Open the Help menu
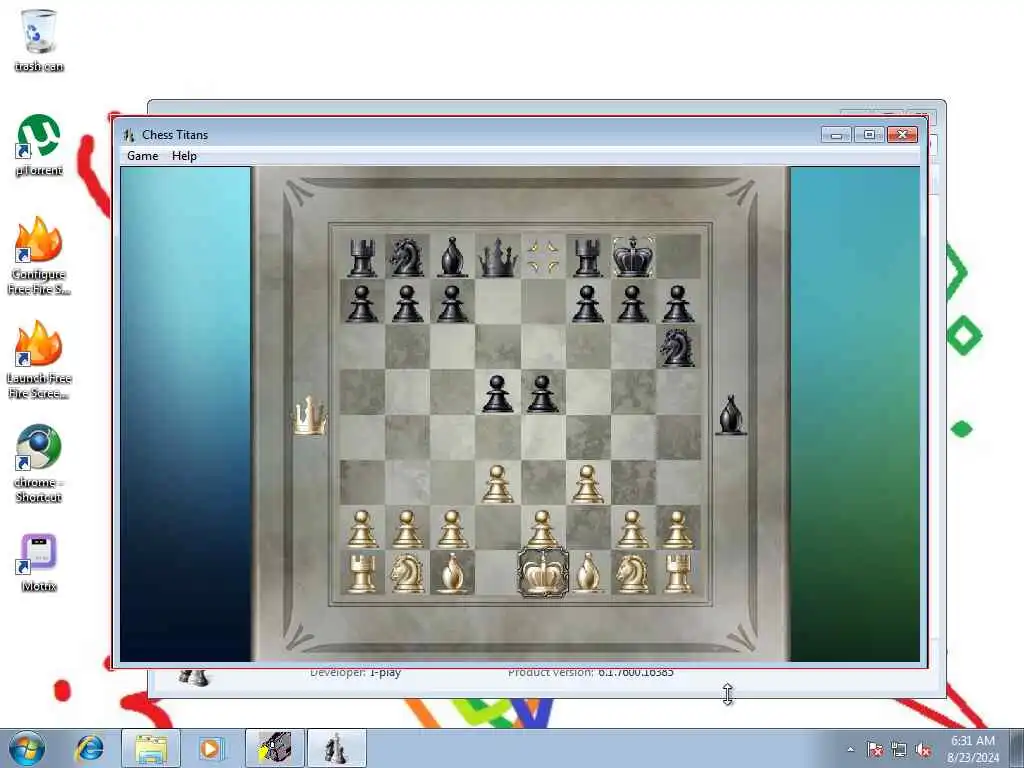 click(x=184, y=155)
